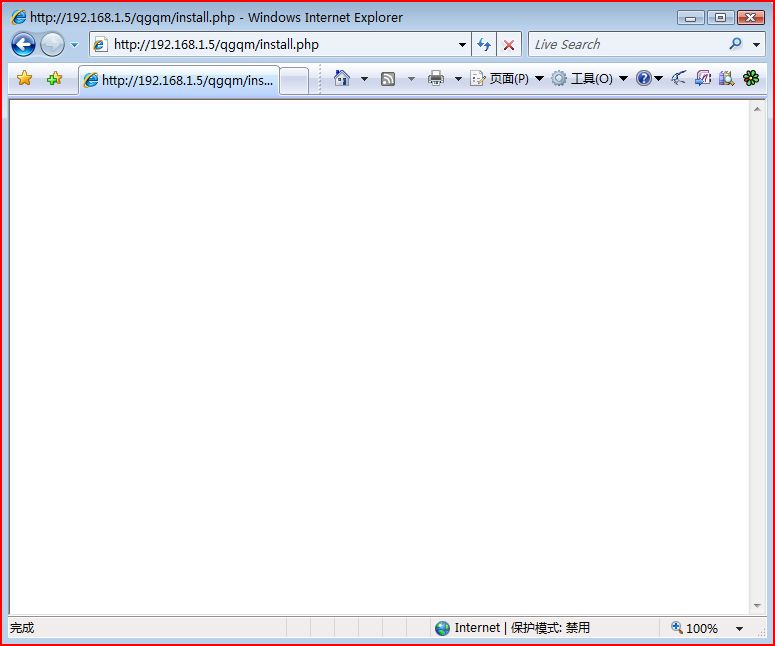The height and width of the screenshot is (646, 775).
Task: Click the search magnifier icon
Action: (736, 44)
